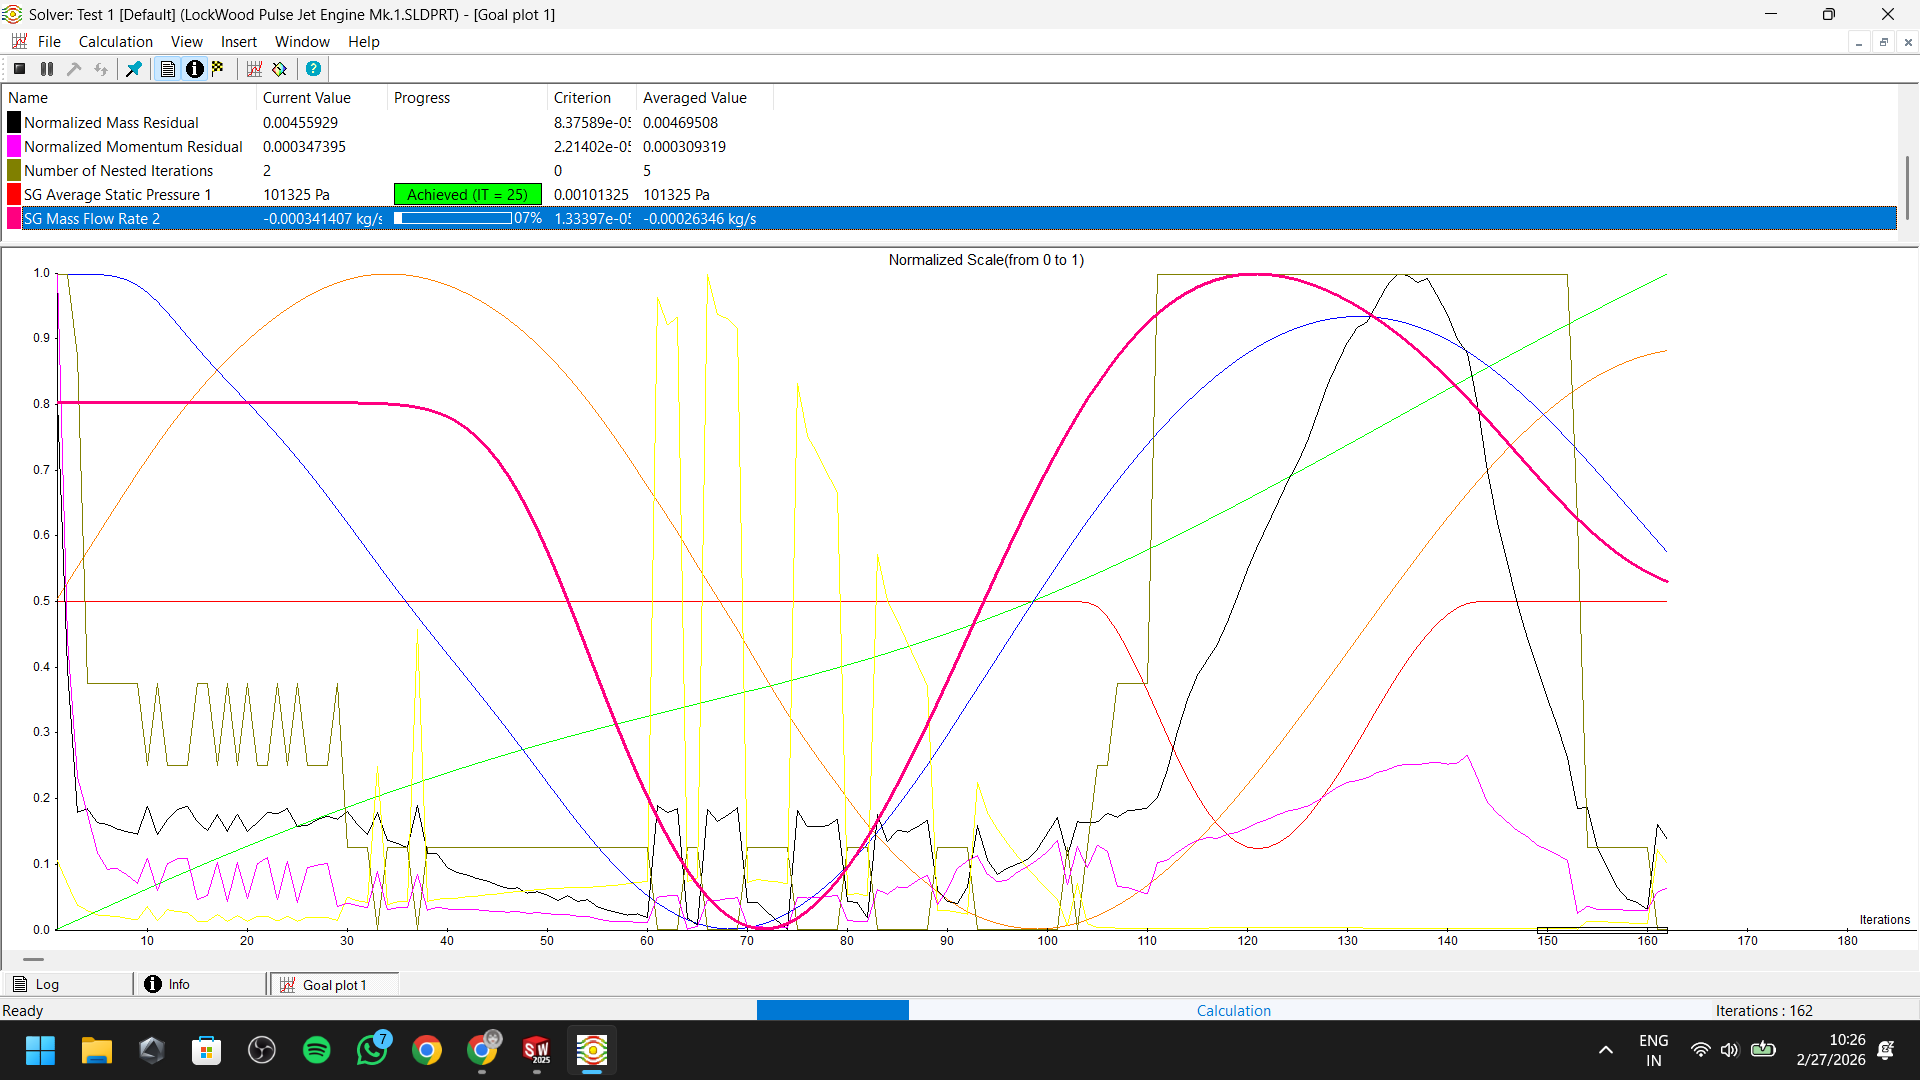
Task: Click the volume speaker tray icon
Action: pos(1729,1050)
